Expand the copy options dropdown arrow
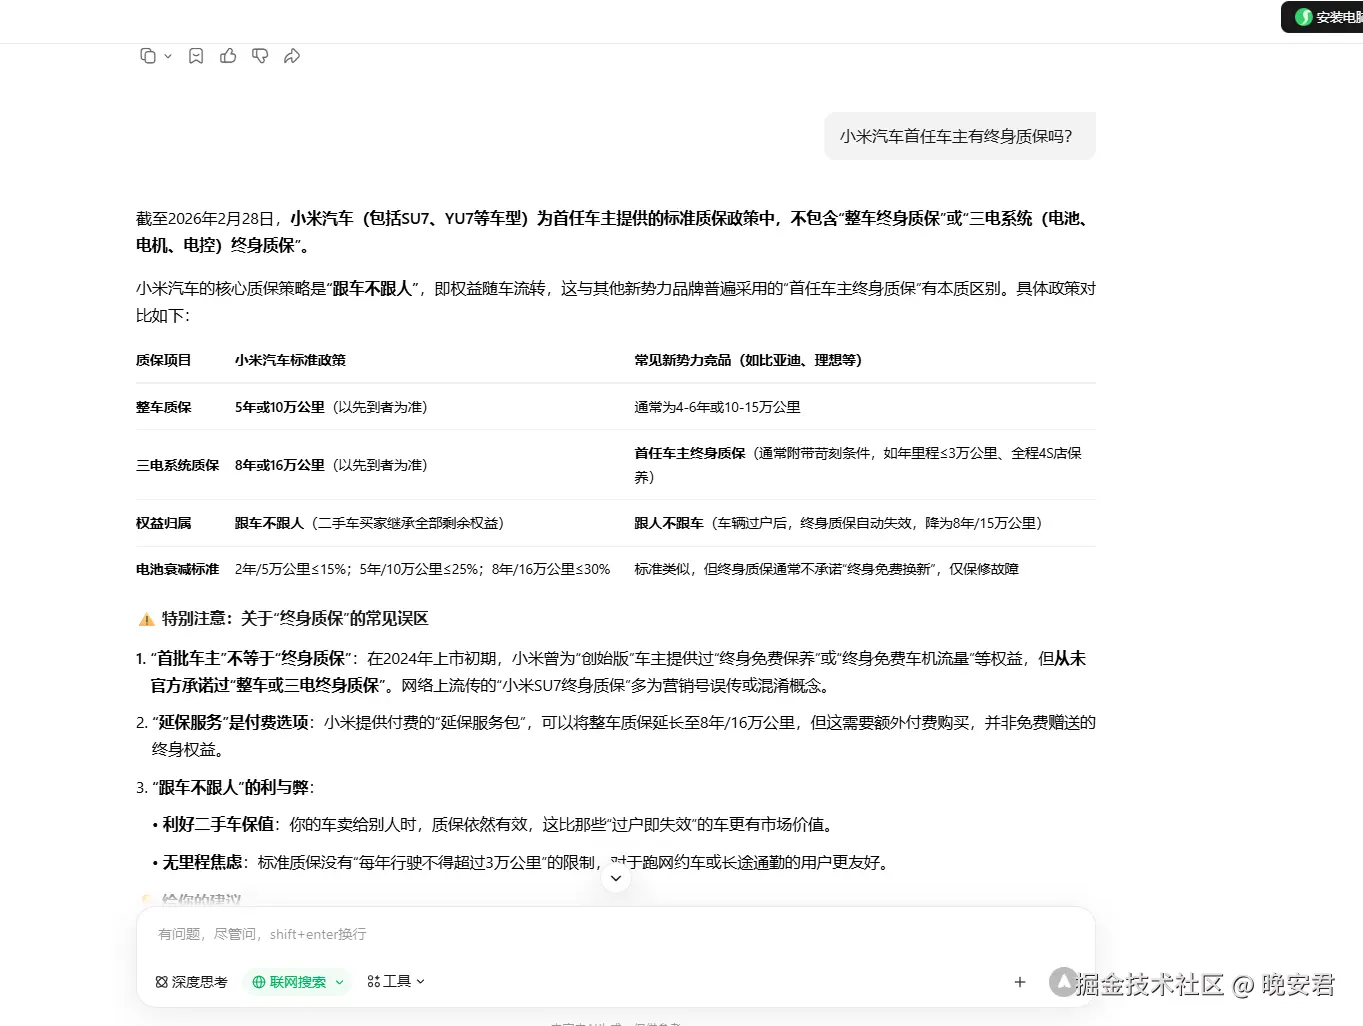This screenshot has width=1363, height=1026. 167,57
